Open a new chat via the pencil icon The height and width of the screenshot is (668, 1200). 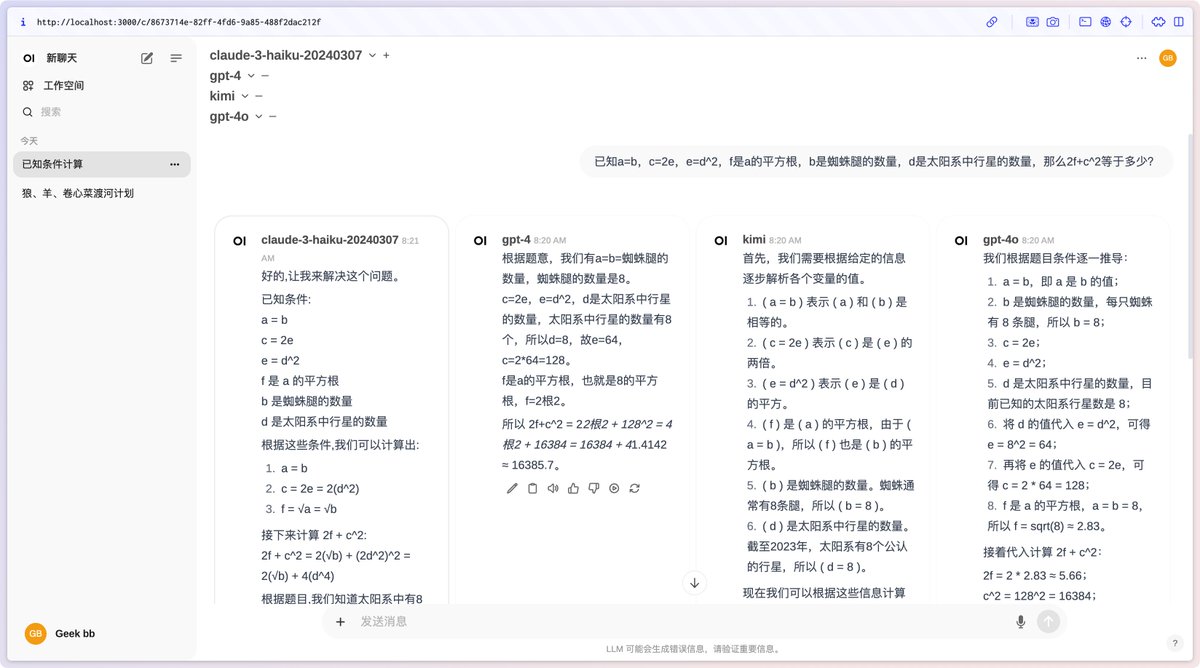tap(146, 58)
